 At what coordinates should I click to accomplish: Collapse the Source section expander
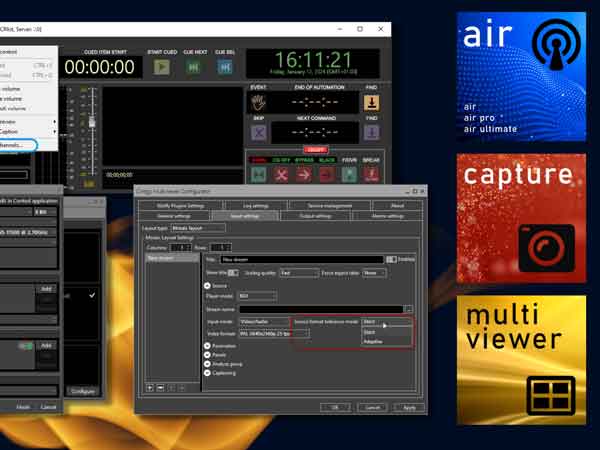point(207,286)
